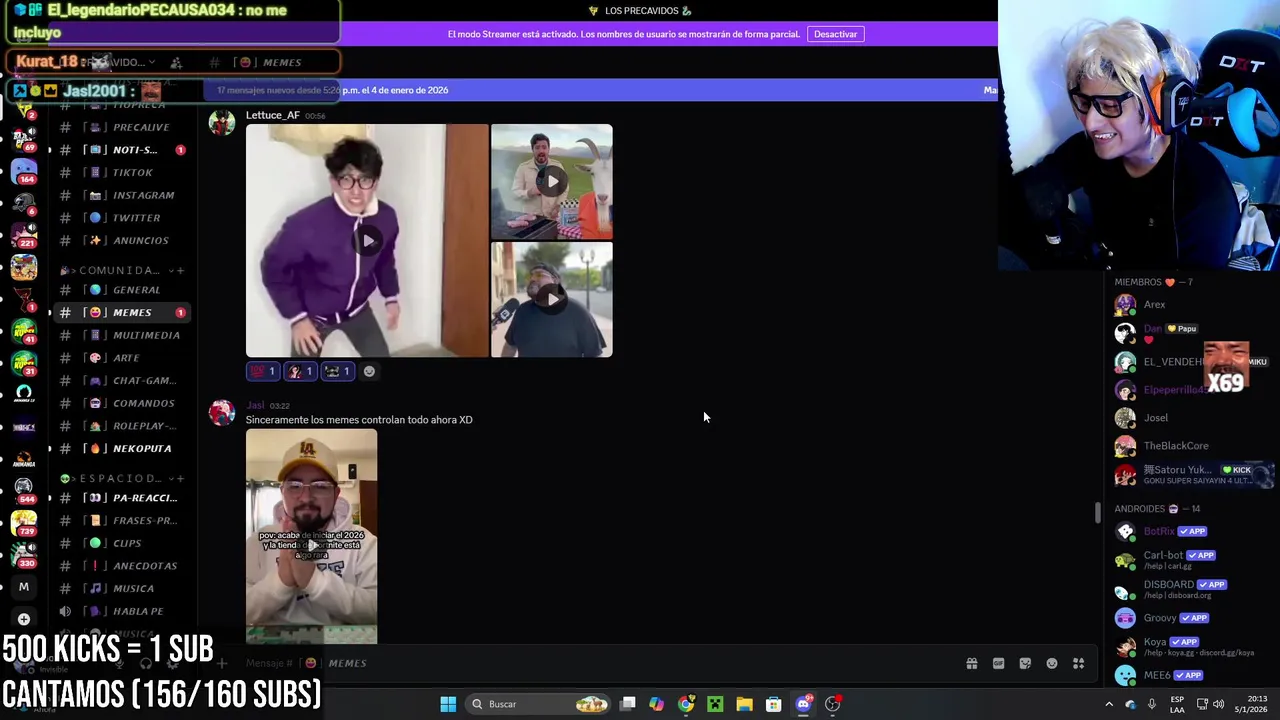Viewport: 1280px width, 720px height.
Task: Click the taskbar Buscar search box
Action: point(540,704)
